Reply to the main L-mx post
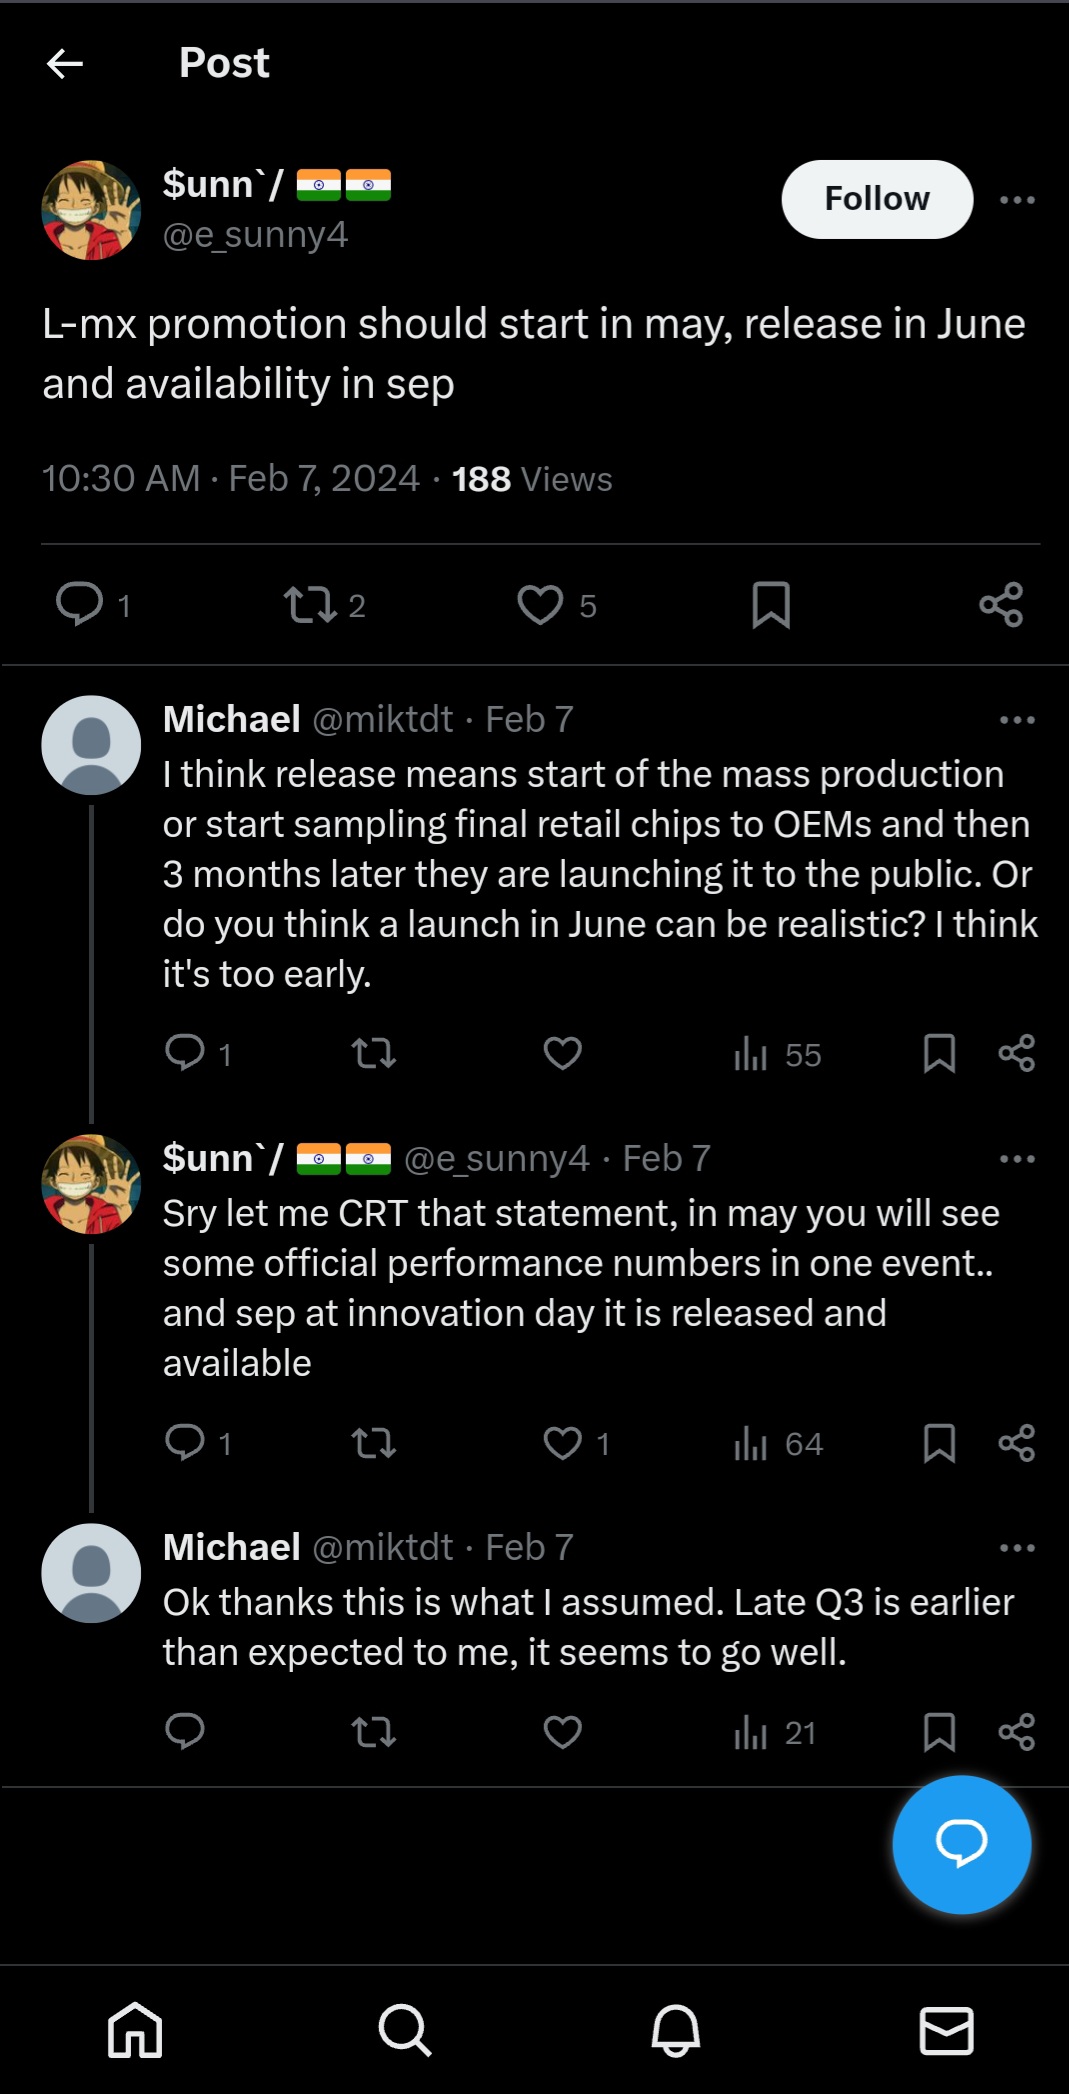 tap(80, 604)
